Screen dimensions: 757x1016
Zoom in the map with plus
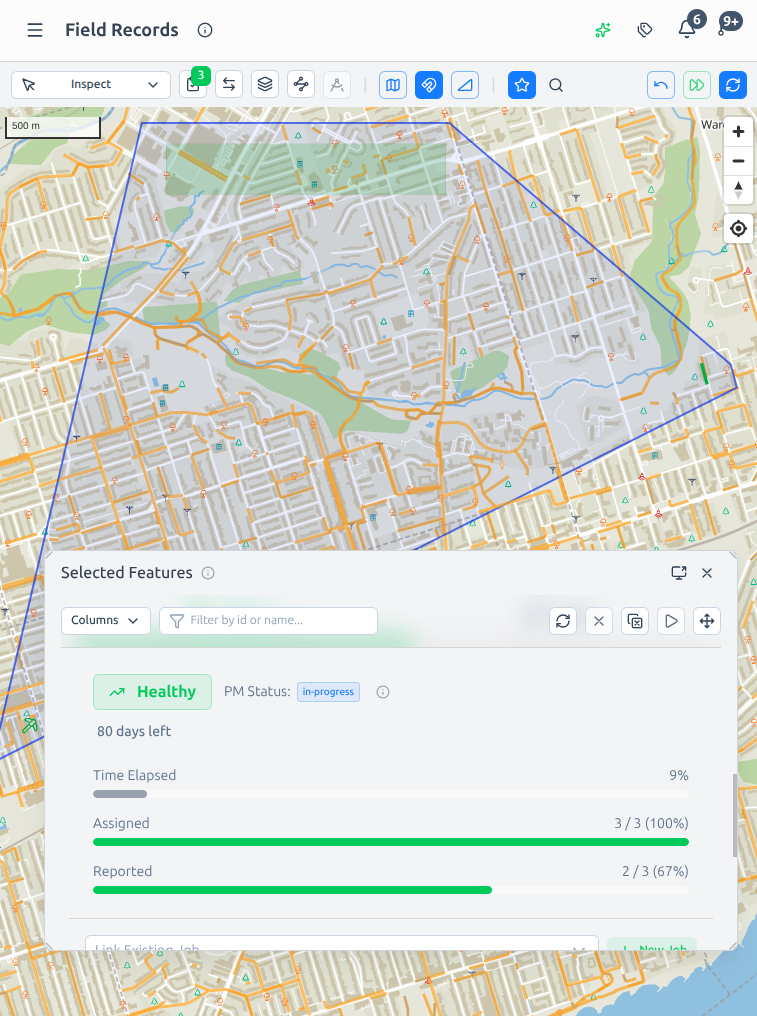coord(738,132)
